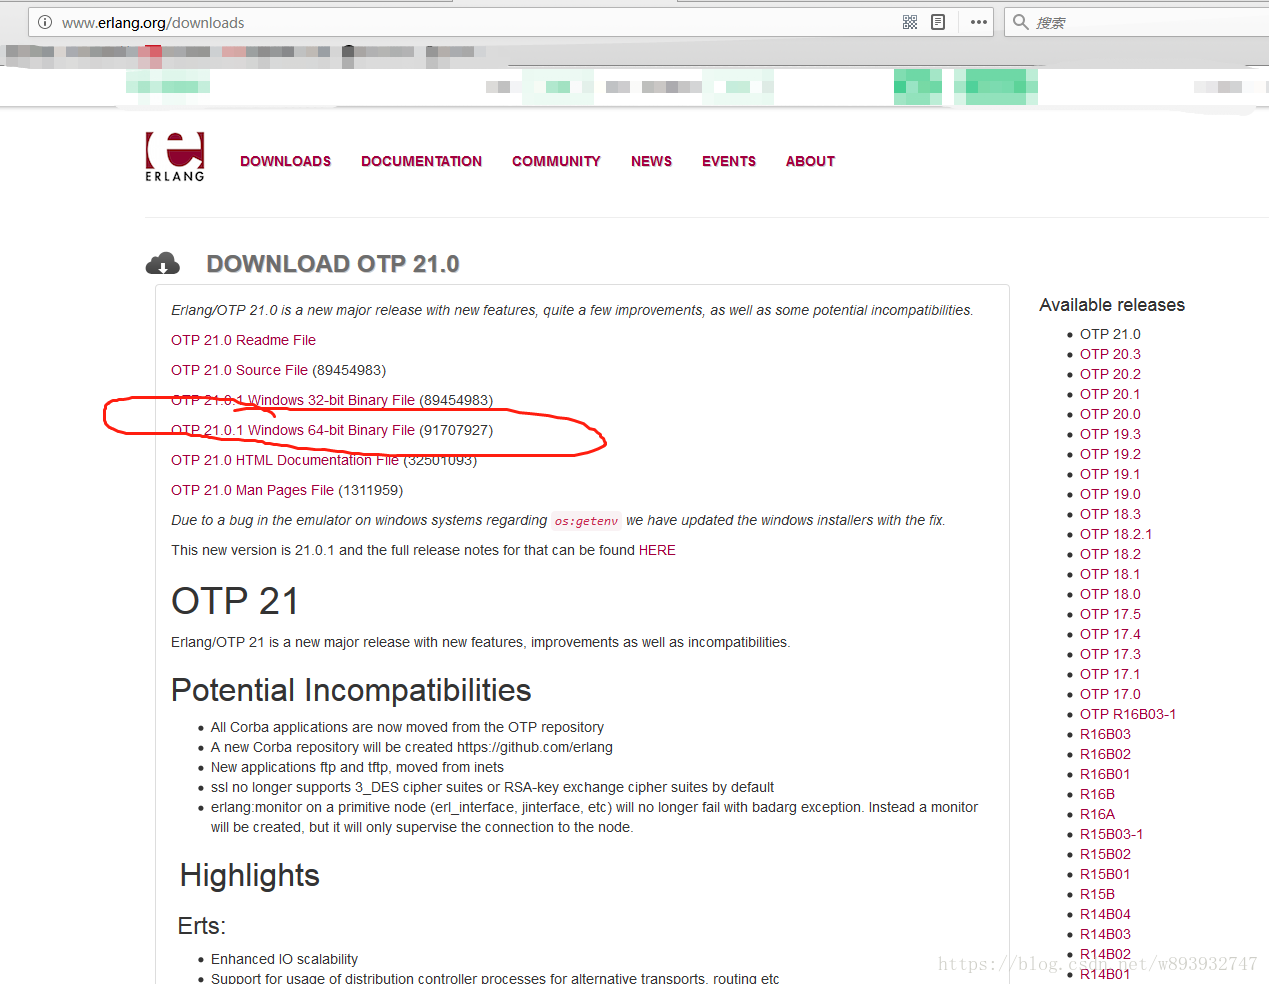
Task: Select OTP 17.0 release
Action: coord(1110,694)
